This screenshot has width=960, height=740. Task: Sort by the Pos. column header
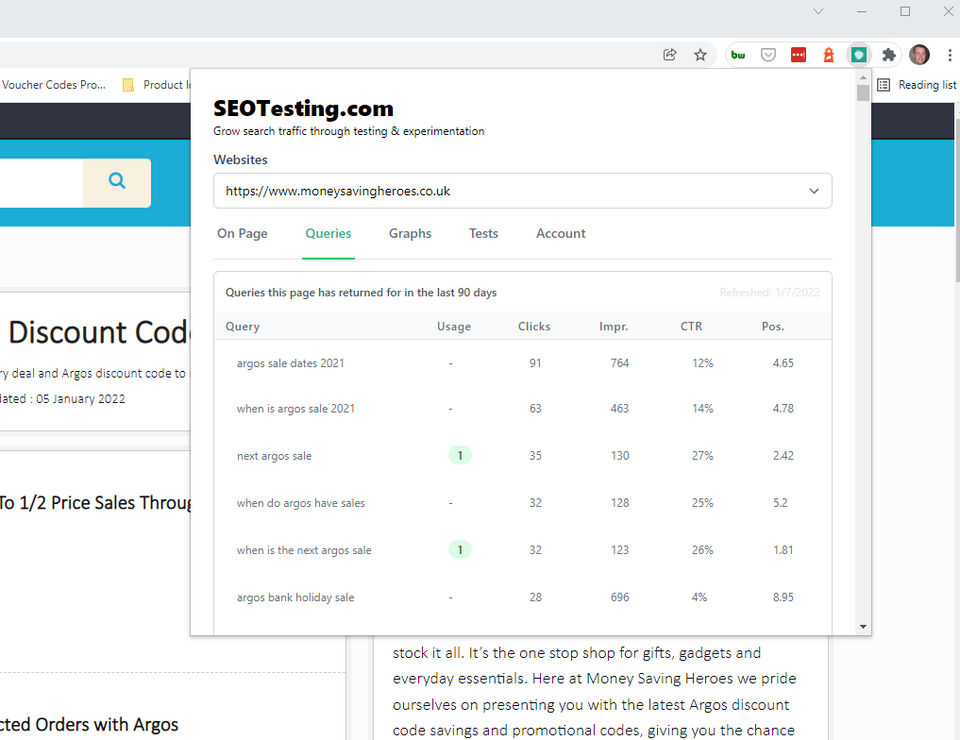pos(773,326)
